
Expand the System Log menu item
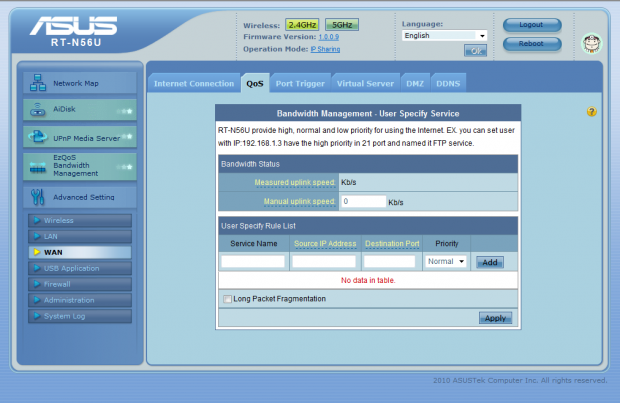coord(80,316)
